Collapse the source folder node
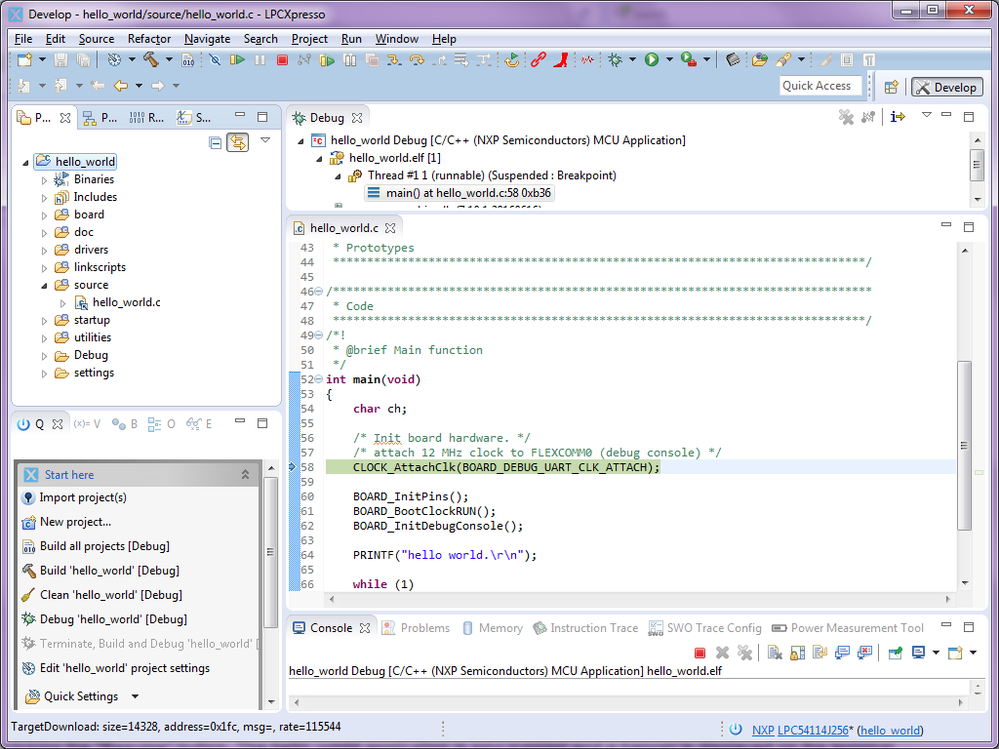 pyautogui.click(x=45, y=286)
